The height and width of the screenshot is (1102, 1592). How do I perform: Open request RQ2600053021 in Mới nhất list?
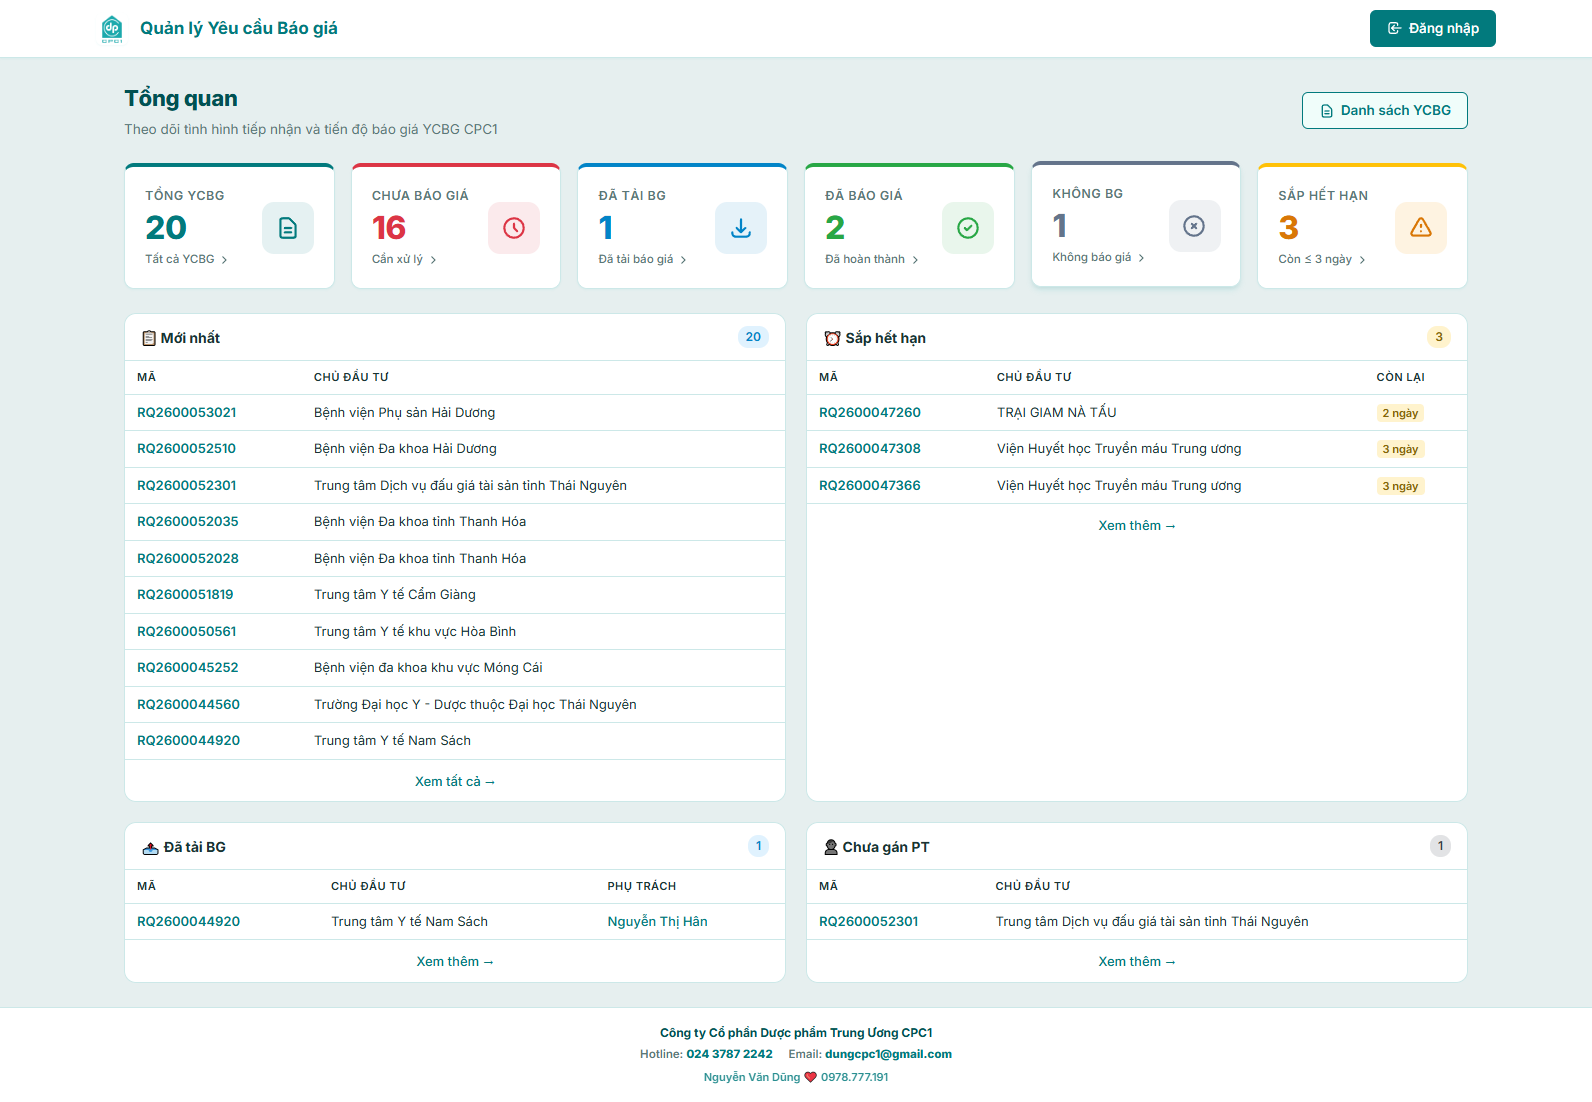[x=187, y=412]
